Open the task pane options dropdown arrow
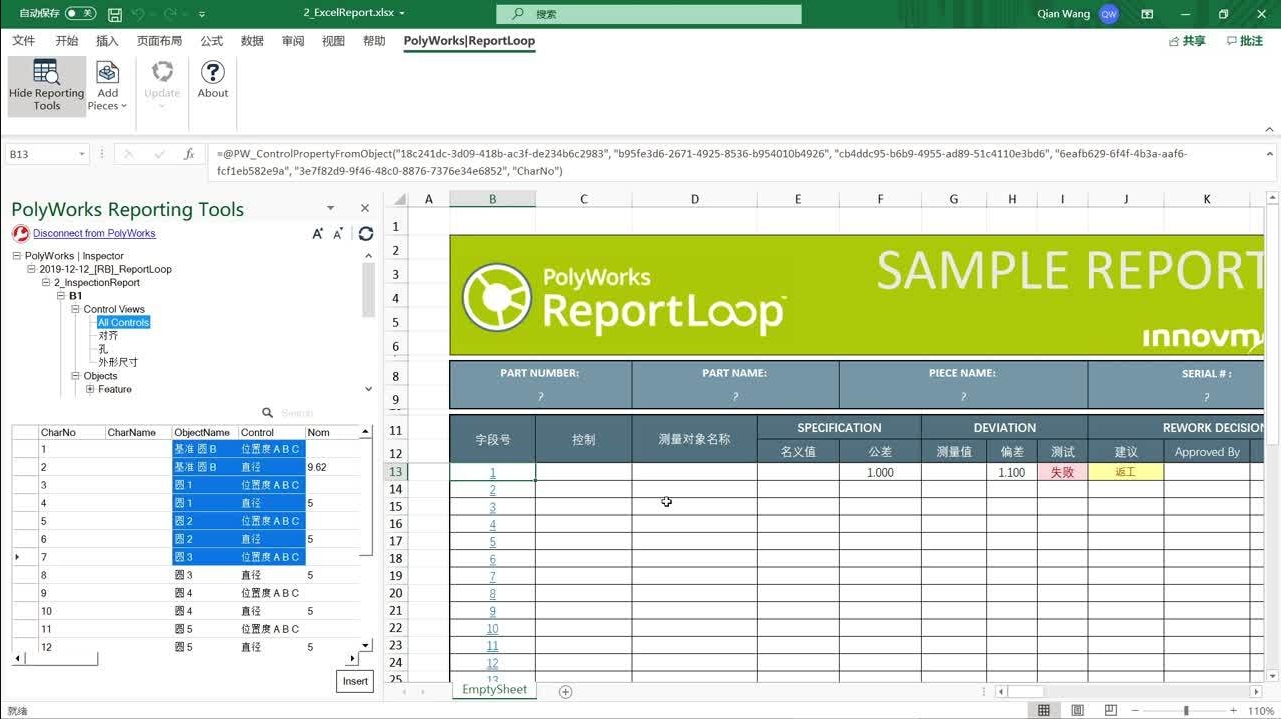 [x=331, y=208]
